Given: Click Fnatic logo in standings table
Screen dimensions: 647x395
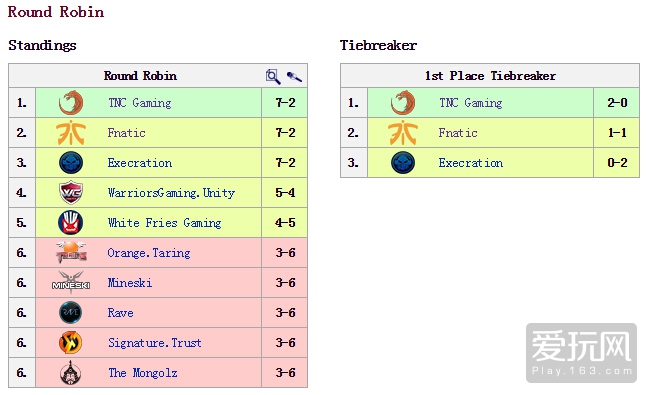Looking at the screenshot, I should click(x=71, y=132).
